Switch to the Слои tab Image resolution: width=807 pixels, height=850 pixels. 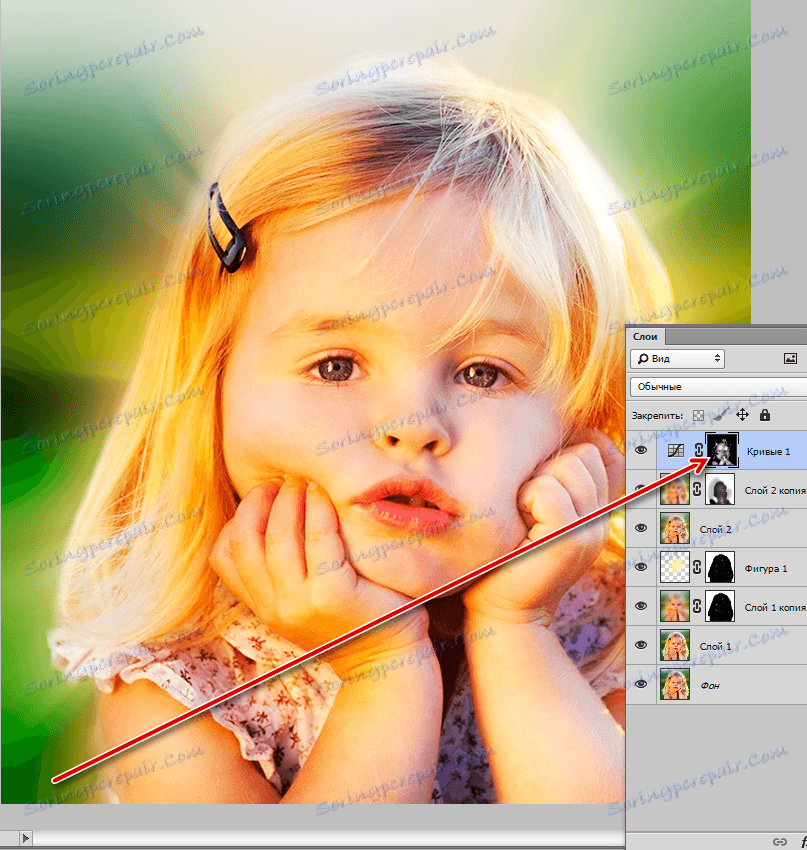point(645,337)
